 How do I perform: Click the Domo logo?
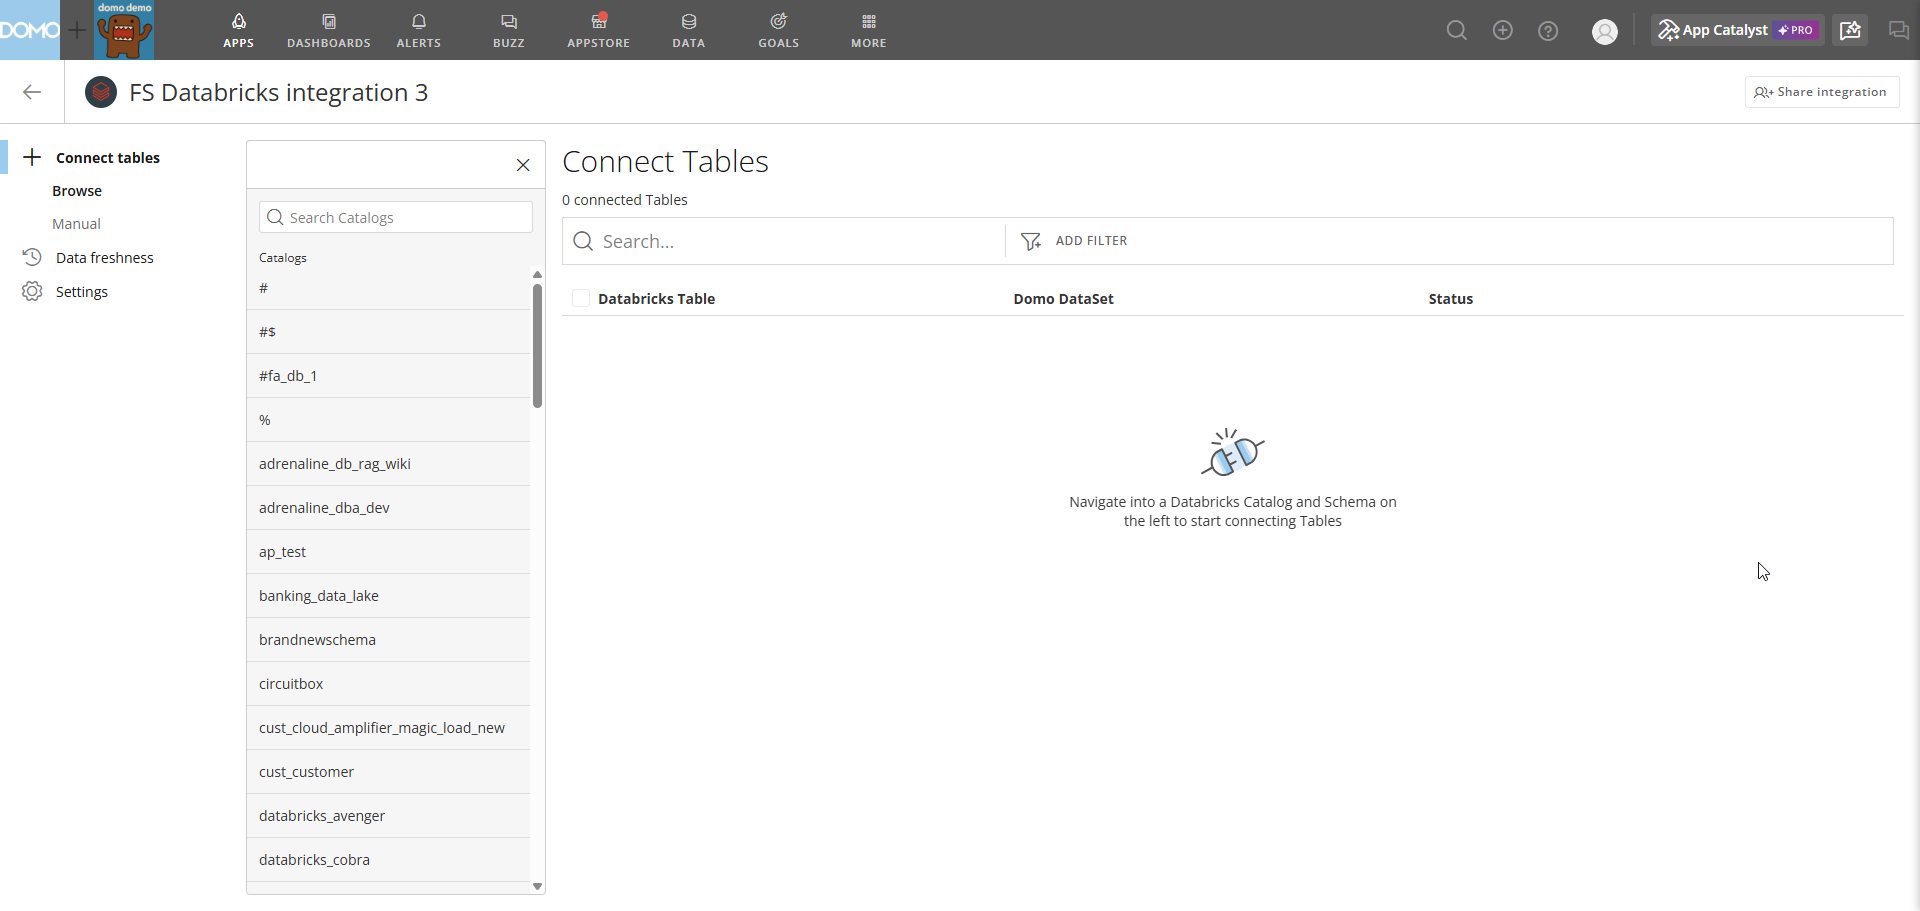(x=30, y=30)
